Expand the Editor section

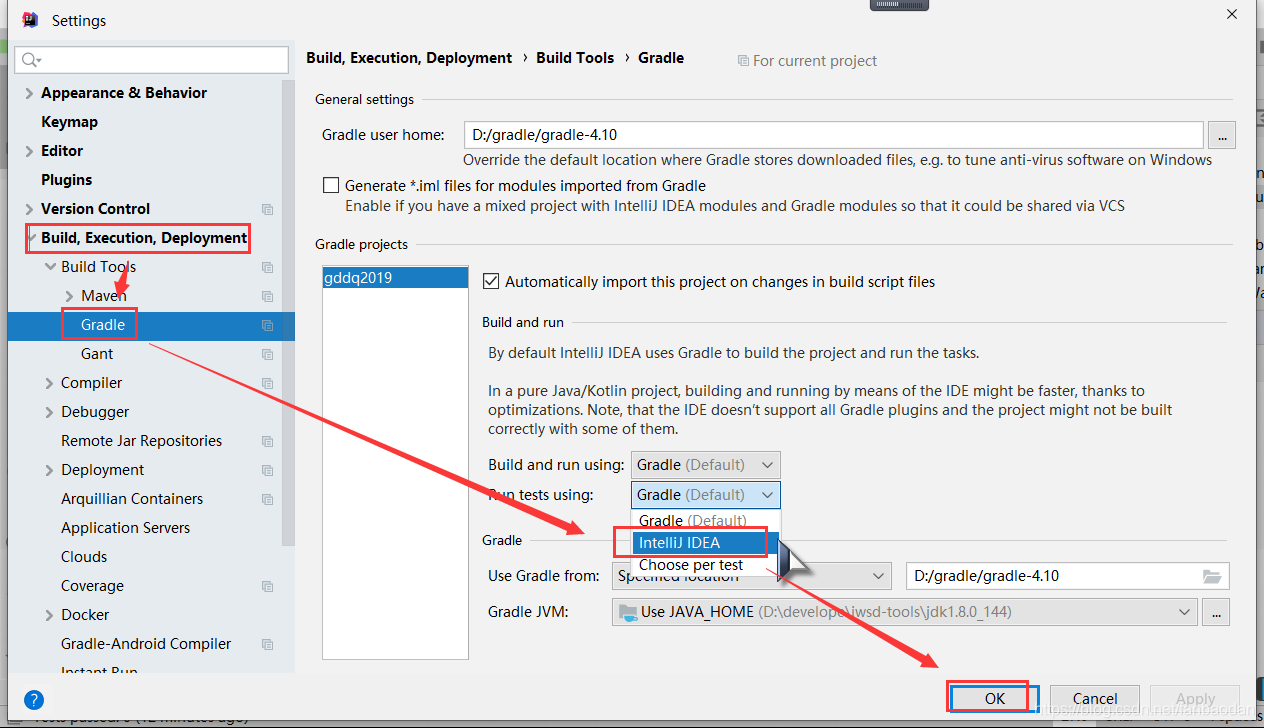29,151
